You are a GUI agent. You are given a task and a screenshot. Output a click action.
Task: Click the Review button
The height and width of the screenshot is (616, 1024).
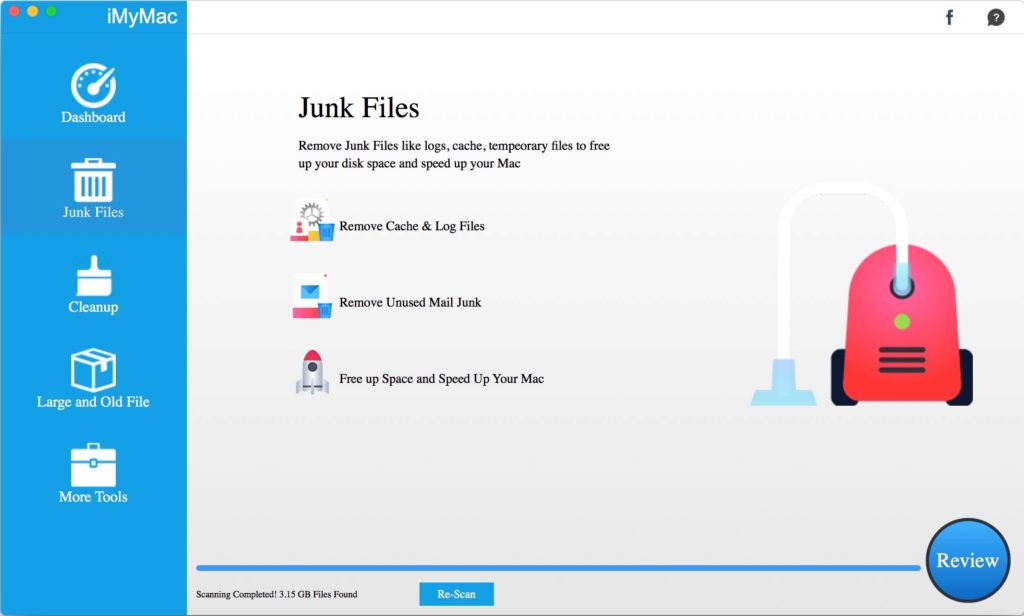point(967,560)
